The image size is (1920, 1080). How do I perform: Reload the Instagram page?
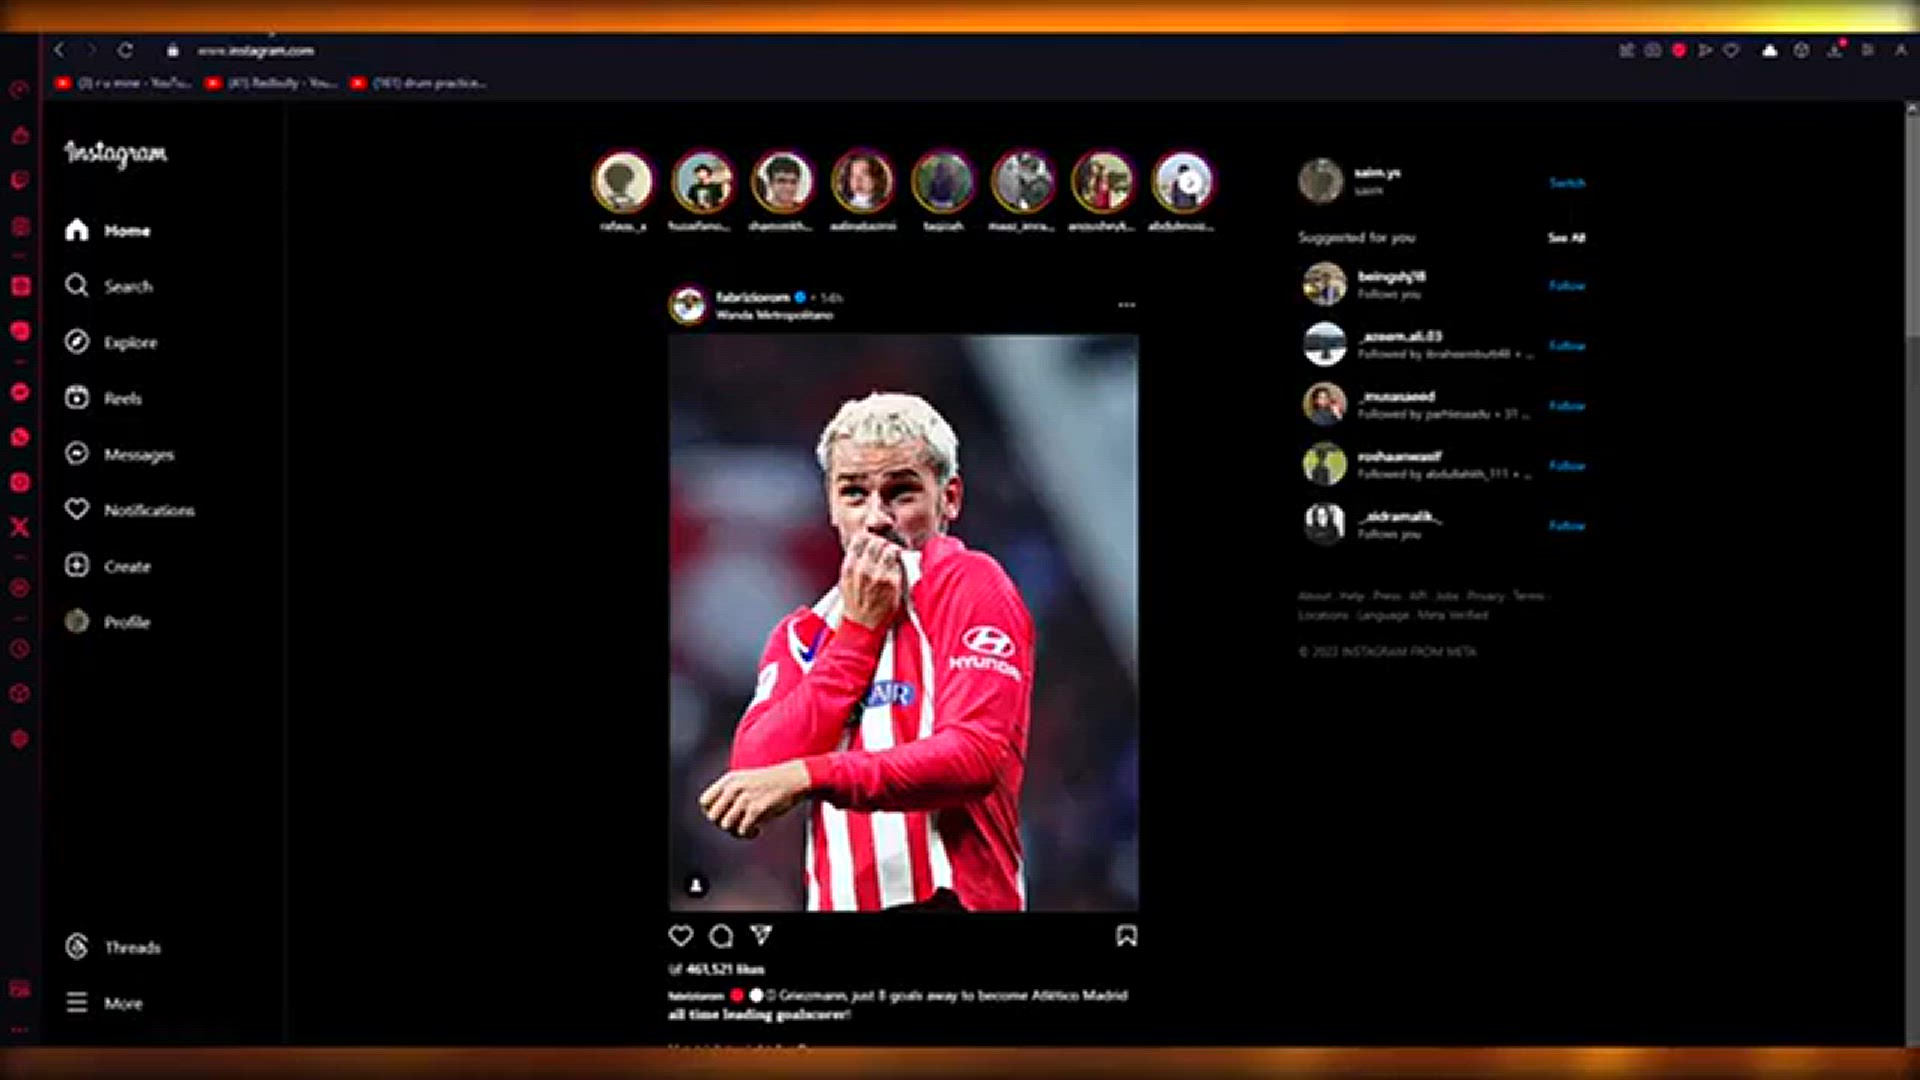coord(125,50)
